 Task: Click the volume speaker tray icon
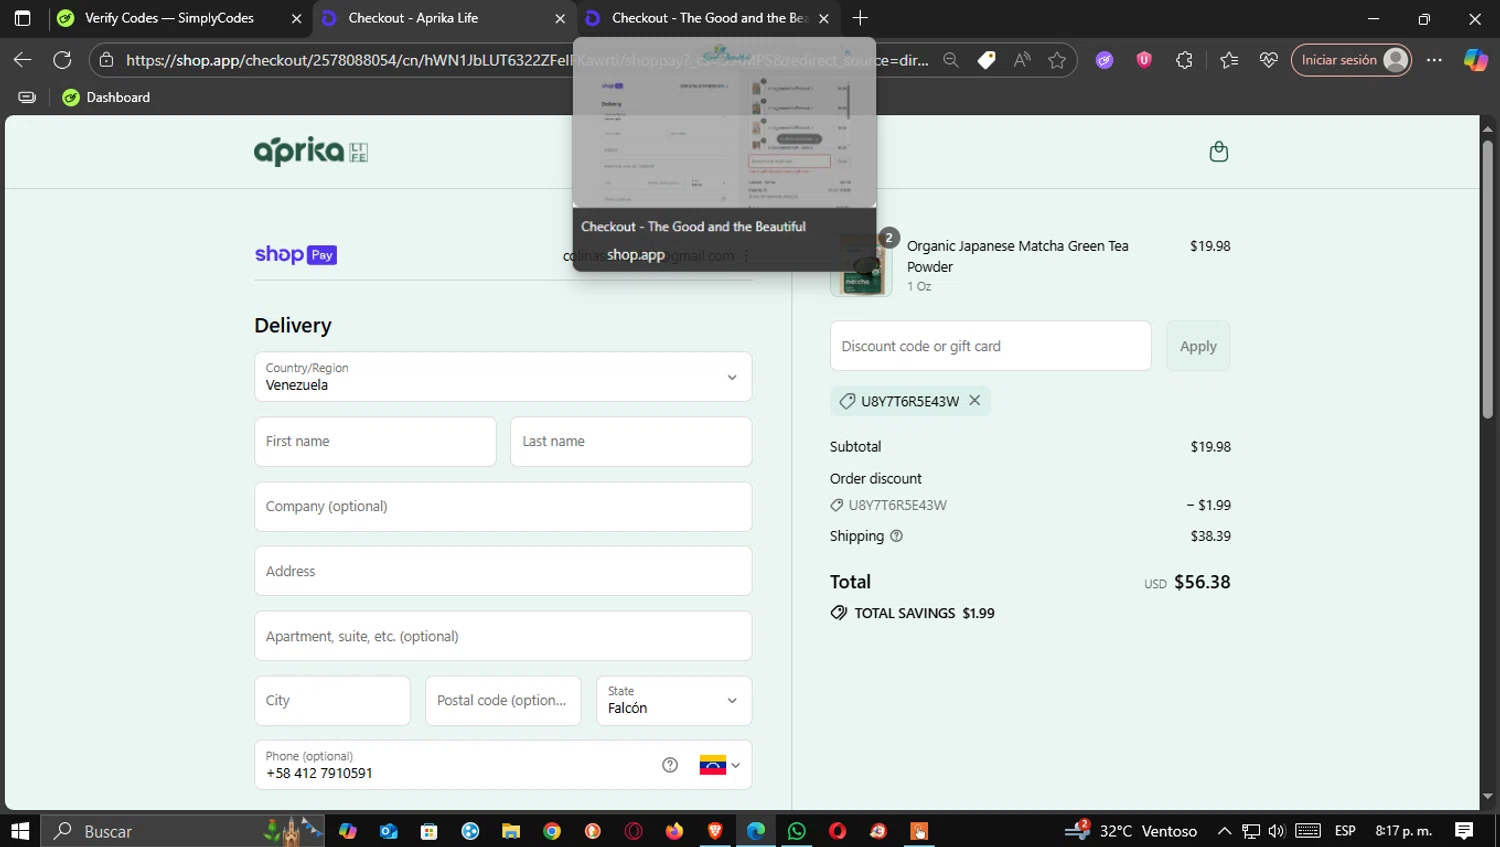(x=1276, y=831)
